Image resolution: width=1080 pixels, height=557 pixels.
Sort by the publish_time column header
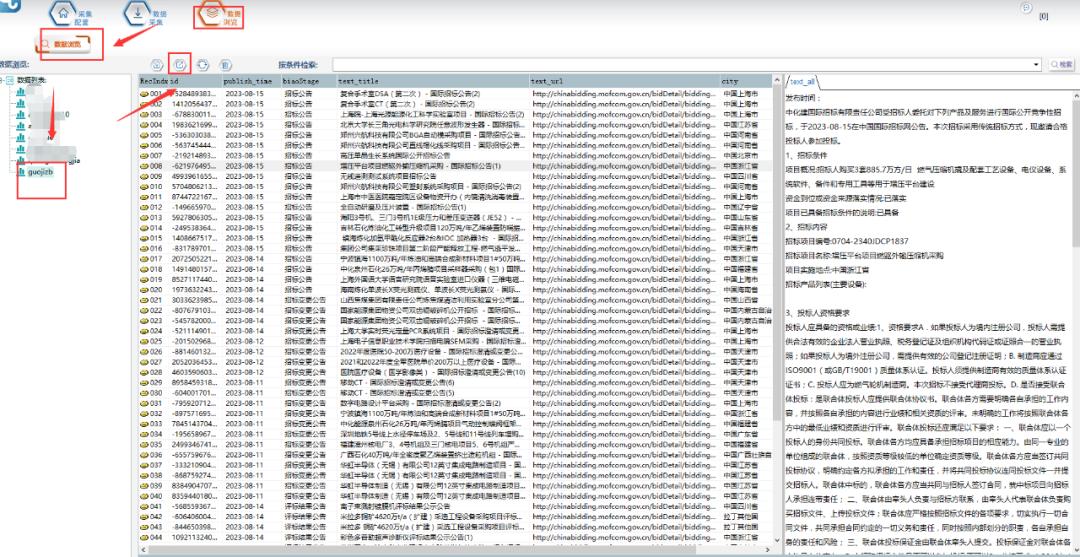(251, 81)
